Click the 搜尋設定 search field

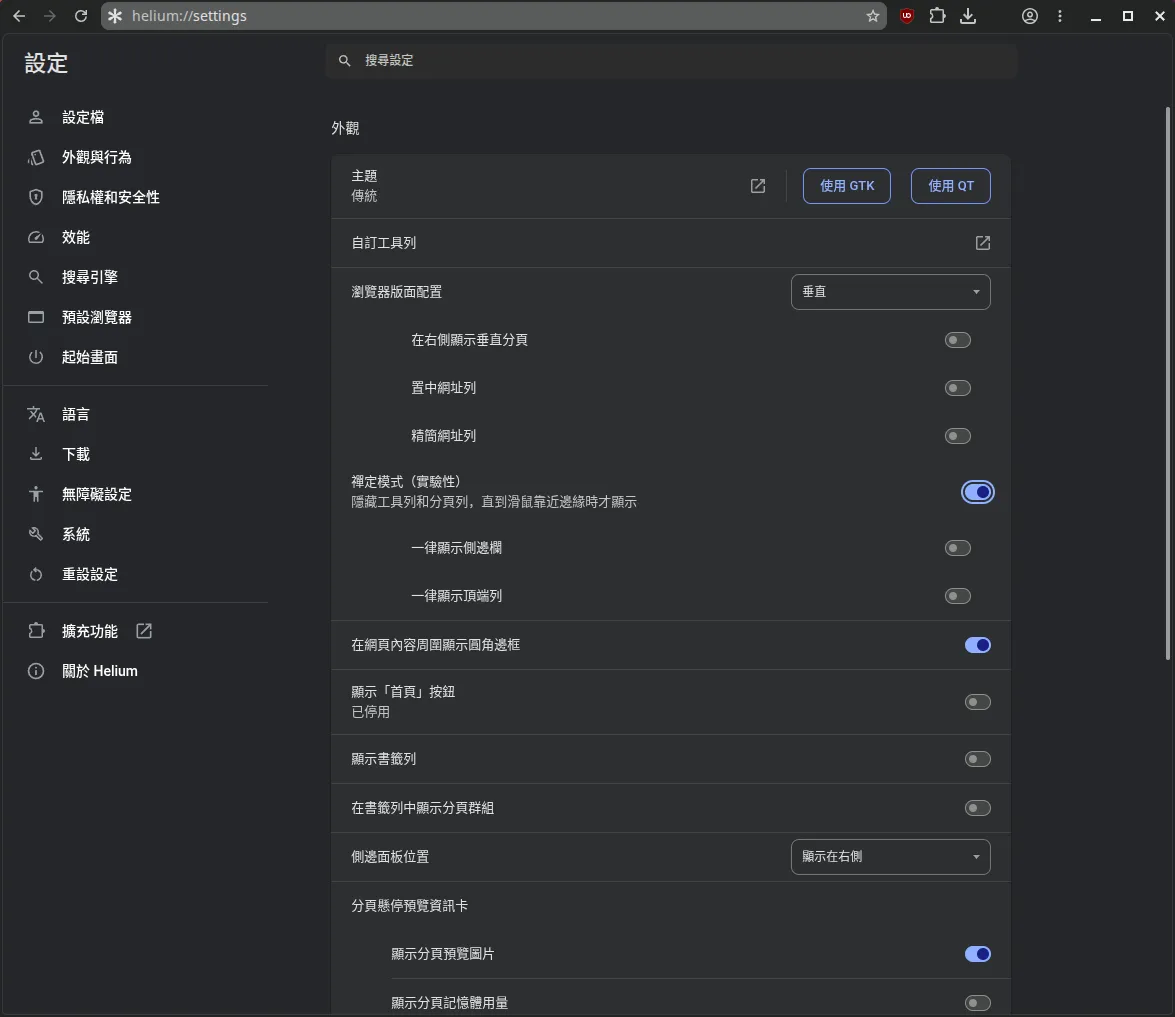[x=671, y=60]
